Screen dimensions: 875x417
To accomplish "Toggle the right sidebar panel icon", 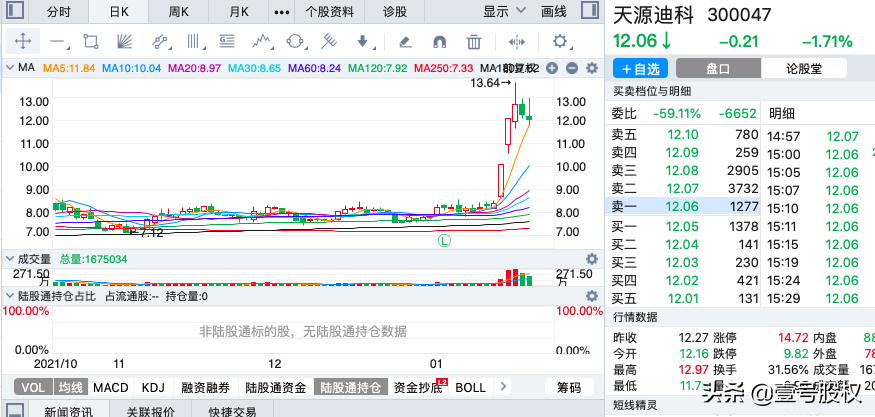I will click(x=589, y=11).
